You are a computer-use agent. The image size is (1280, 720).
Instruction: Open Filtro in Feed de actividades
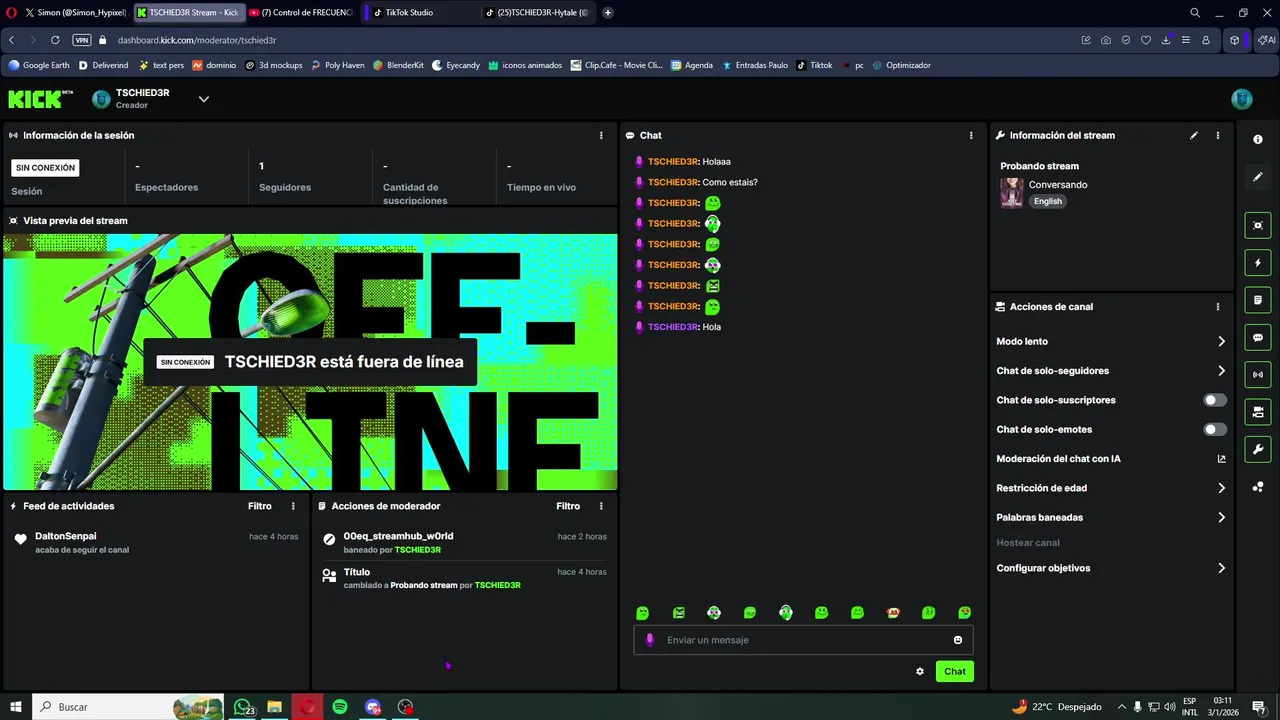coord(260,506)
